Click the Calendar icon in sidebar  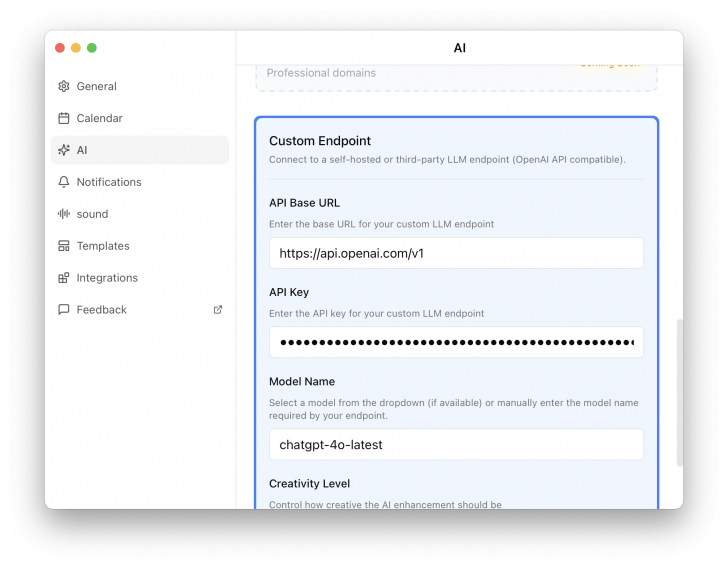[64, 119]
